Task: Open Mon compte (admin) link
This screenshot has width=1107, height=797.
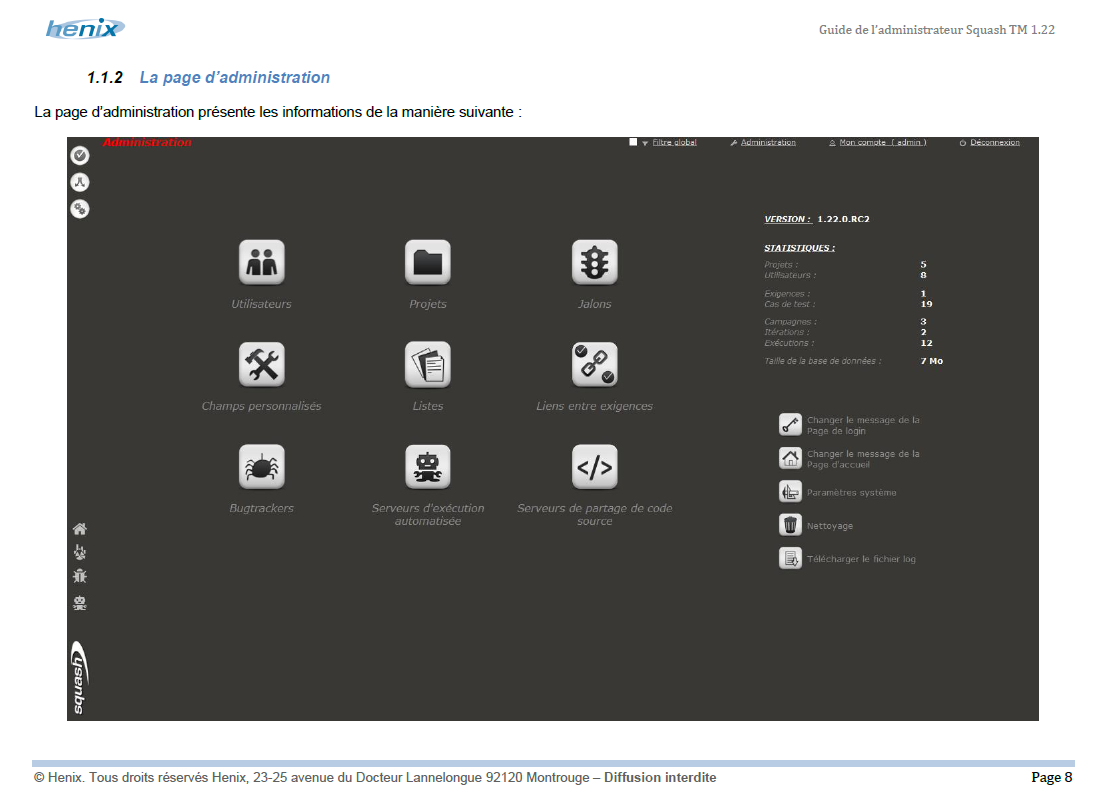Action: pyautogui.click(x=882, y=143)
